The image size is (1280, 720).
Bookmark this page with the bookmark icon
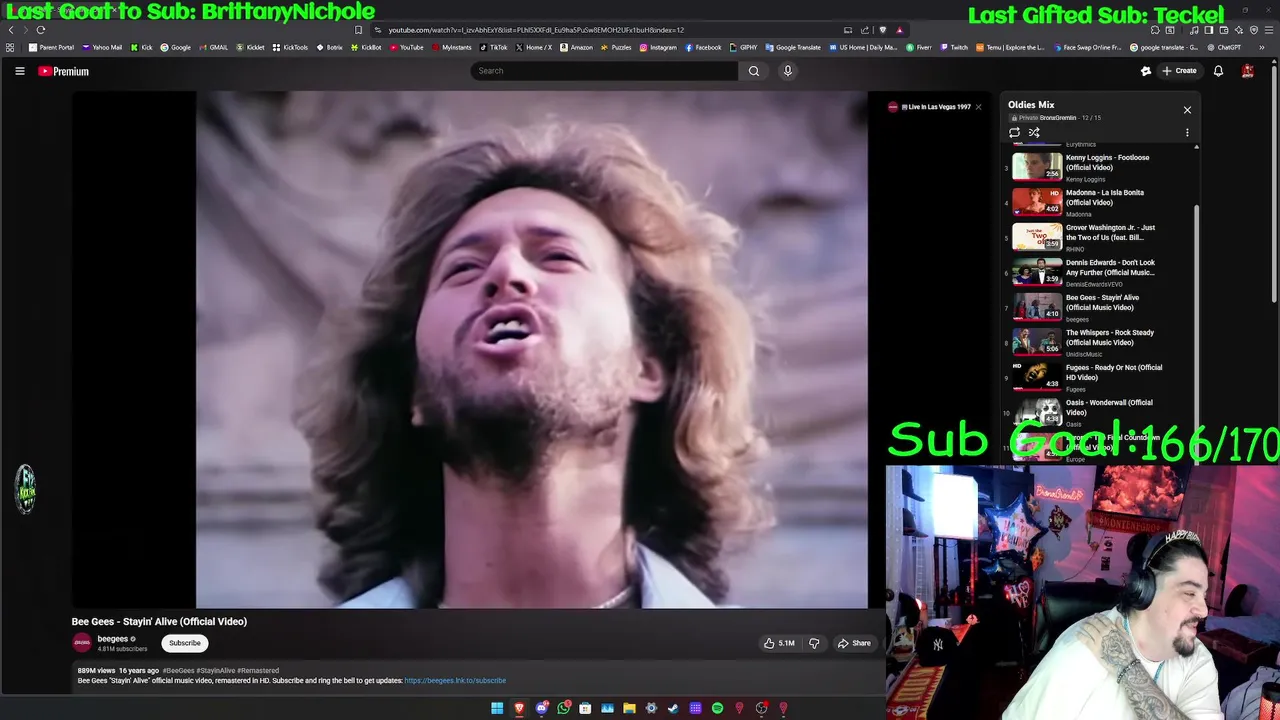358,30
